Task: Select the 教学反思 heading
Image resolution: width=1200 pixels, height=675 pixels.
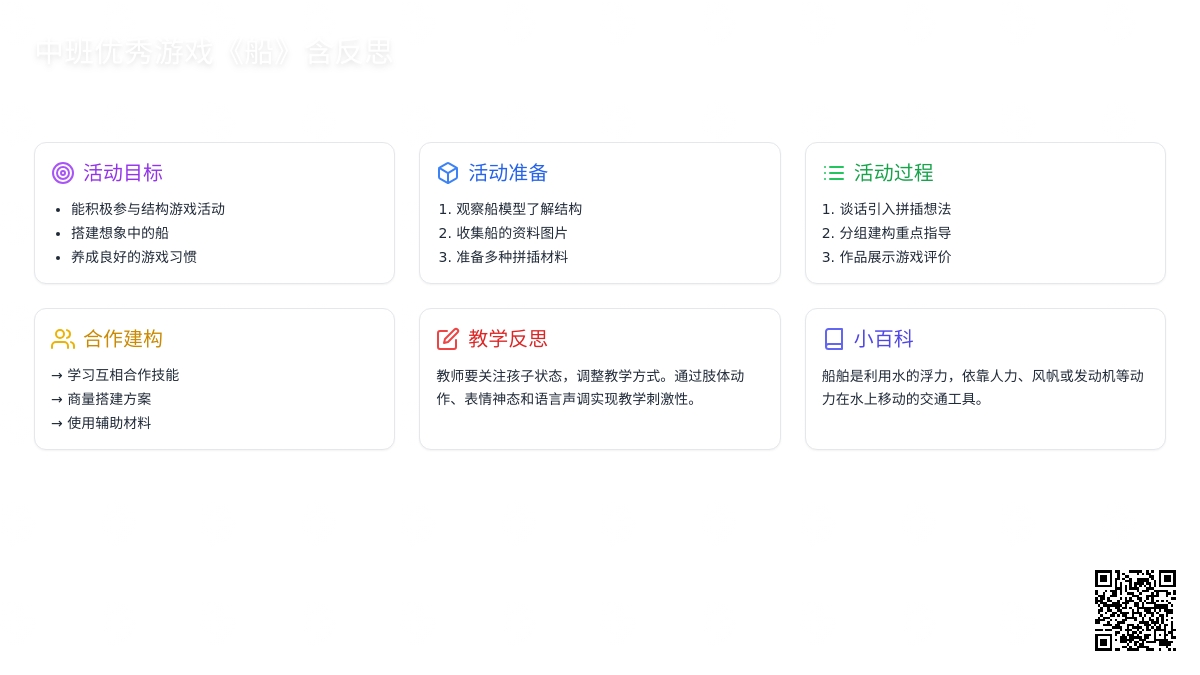Action: (508, 339)
